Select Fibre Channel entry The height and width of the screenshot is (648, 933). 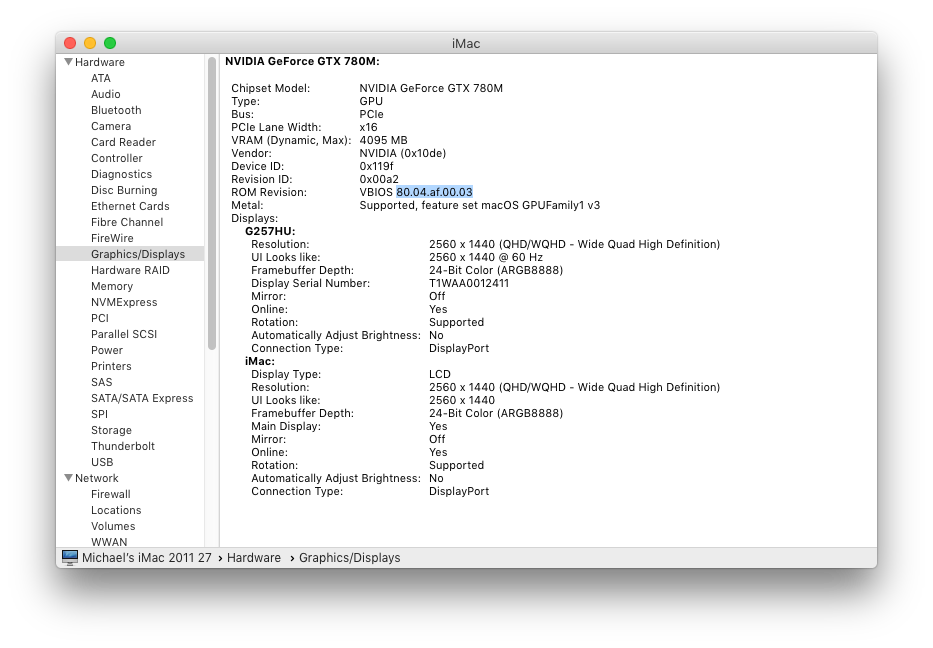pyautogui.click(x=127, y=223)
